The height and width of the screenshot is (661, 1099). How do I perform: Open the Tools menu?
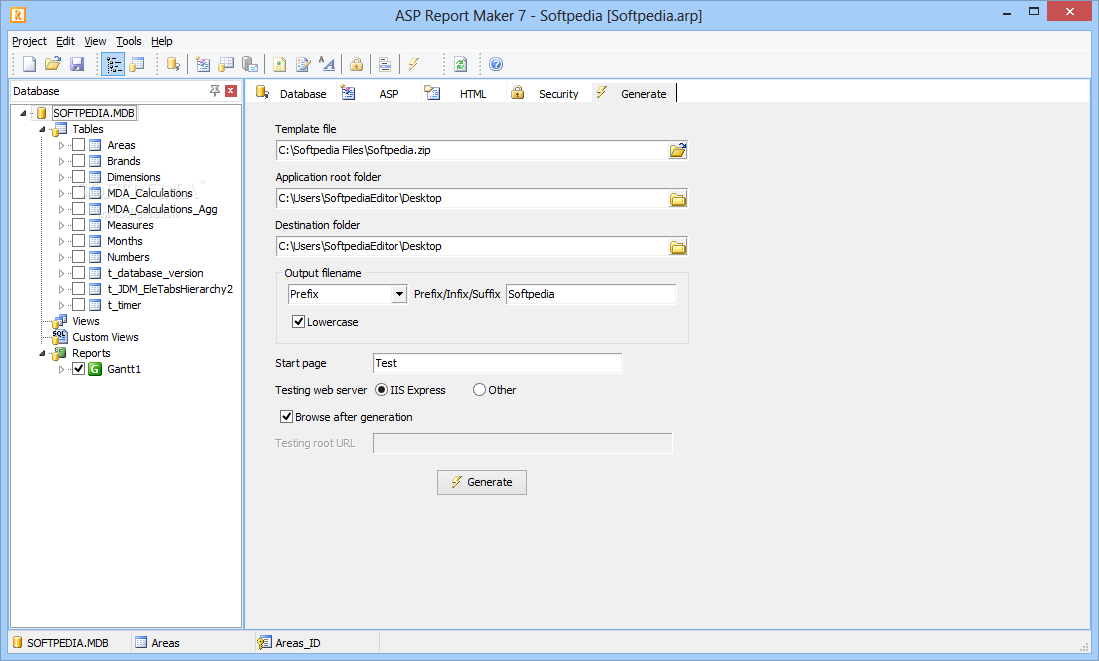pyautogui.click(x=128, y=41)
